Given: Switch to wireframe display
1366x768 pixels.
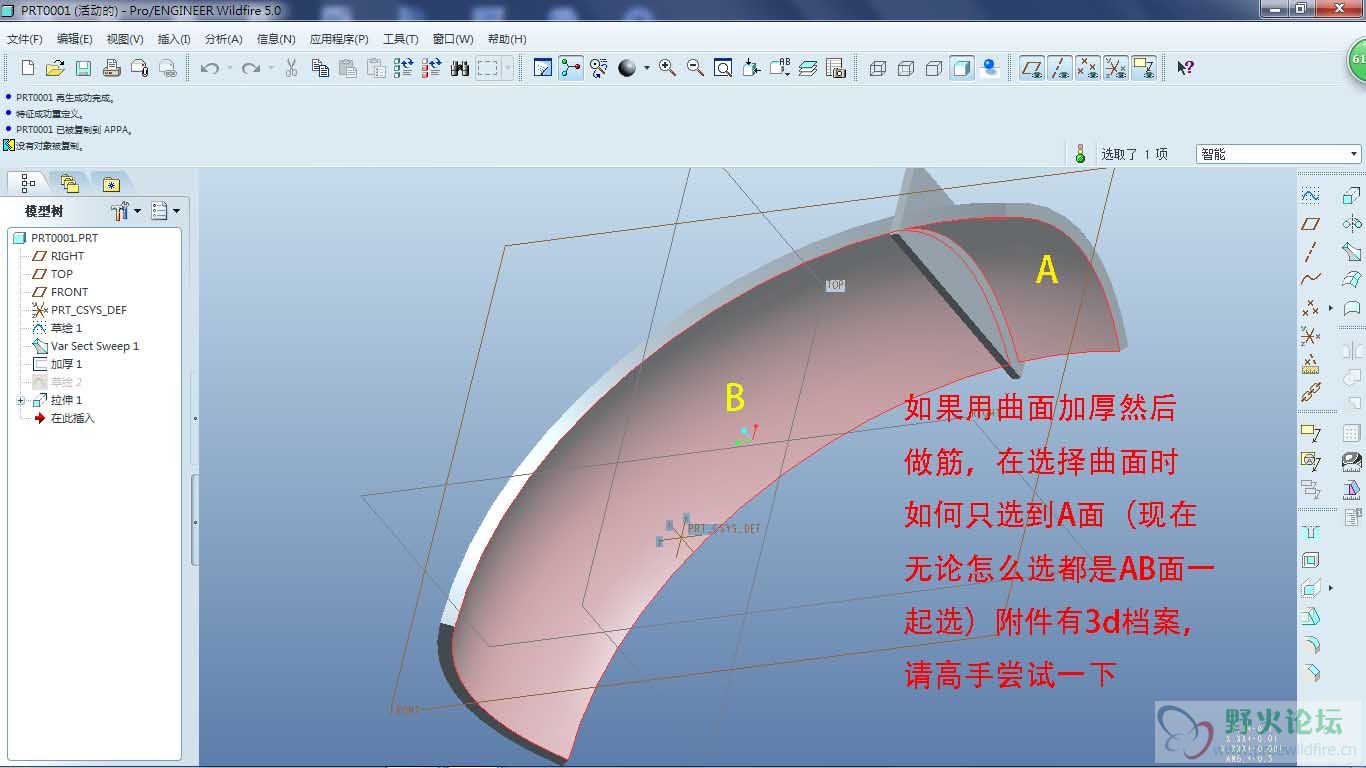Looking at the screenshot, I should (878, 68).
